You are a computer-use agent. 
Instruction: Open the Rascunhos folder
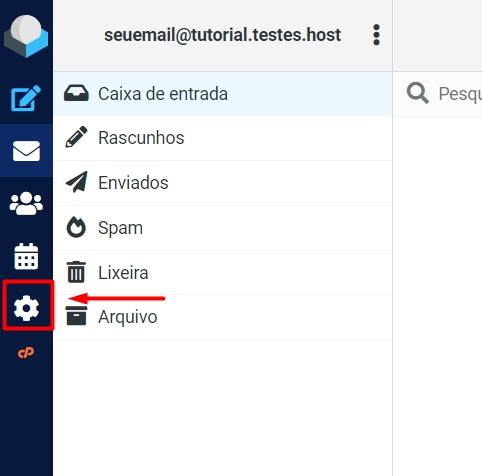click(x=223, y=138)
